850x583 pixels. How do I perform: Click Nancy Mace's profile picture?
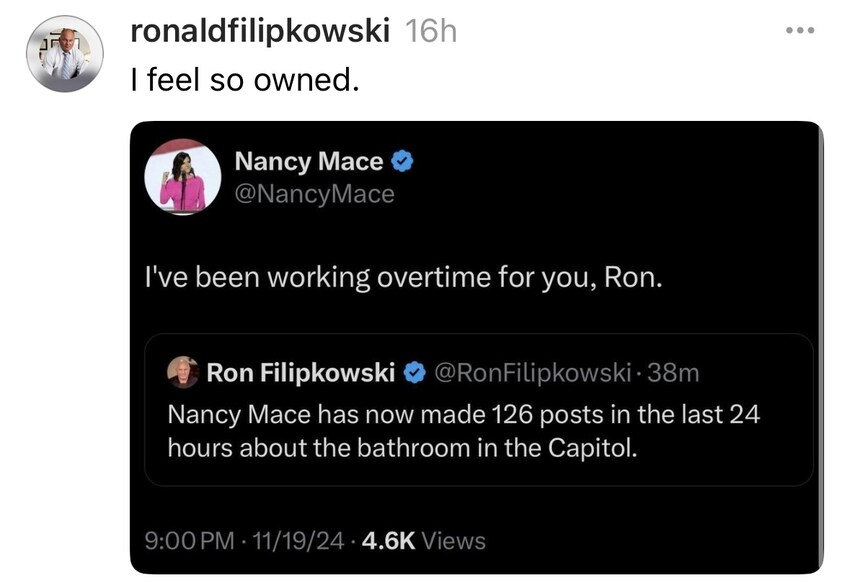coord(182,177)
